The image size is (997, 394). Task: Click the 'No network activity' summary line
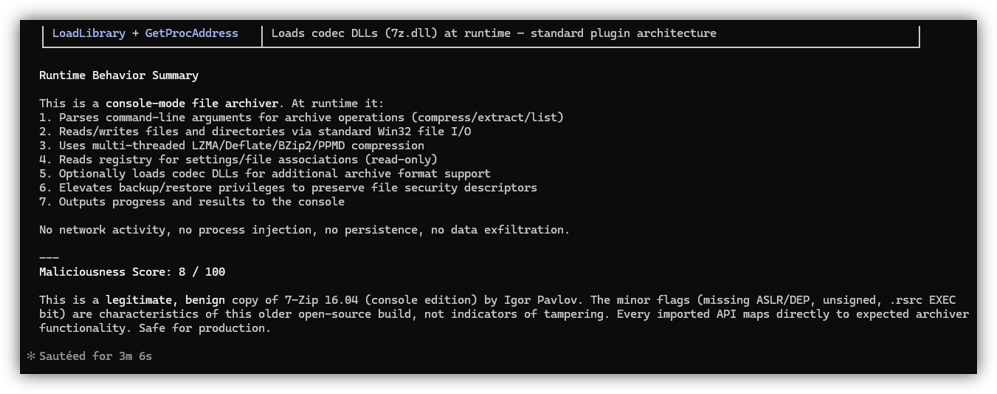tap(305, 230)
